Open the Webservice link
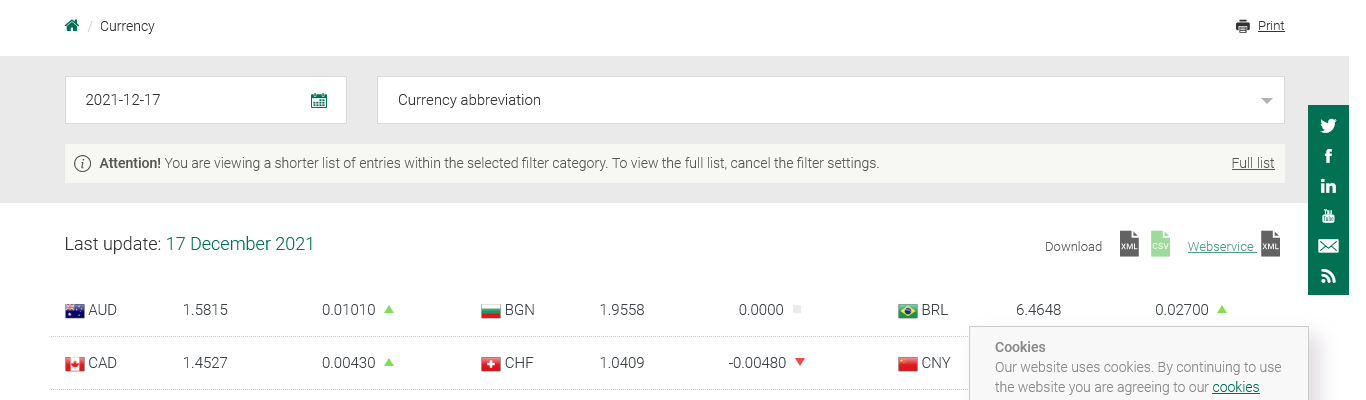1366x400 pixels. tap(1220, 247)
